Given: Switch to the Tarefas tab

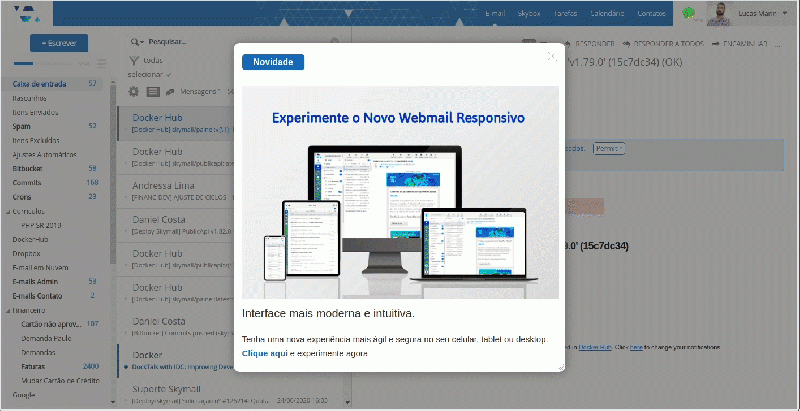Looking at the screenshot, I should pos(565,14).
